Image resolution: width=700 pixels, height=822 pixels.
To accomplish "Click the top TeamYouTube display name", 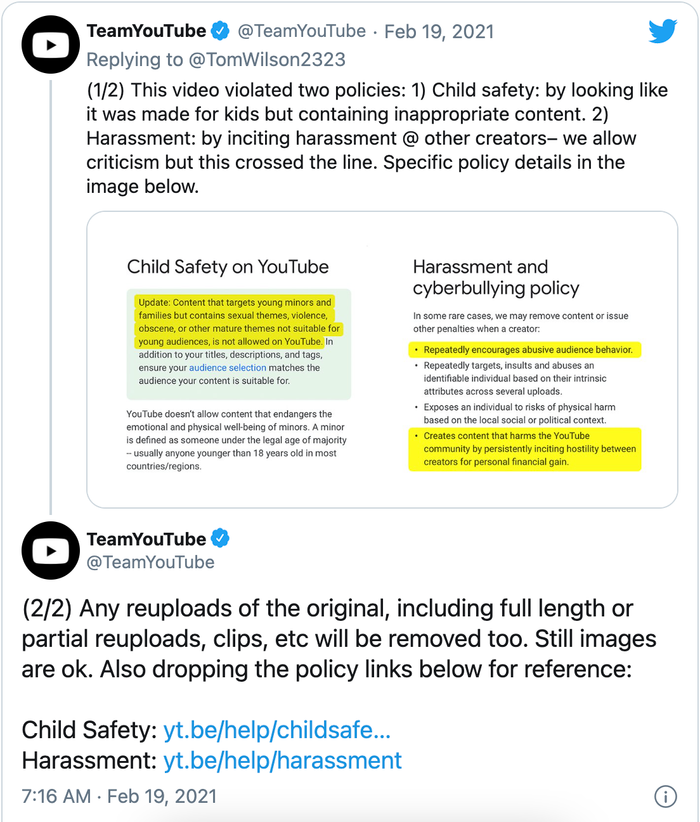I will pyautogui.click(x=146, y=31).
